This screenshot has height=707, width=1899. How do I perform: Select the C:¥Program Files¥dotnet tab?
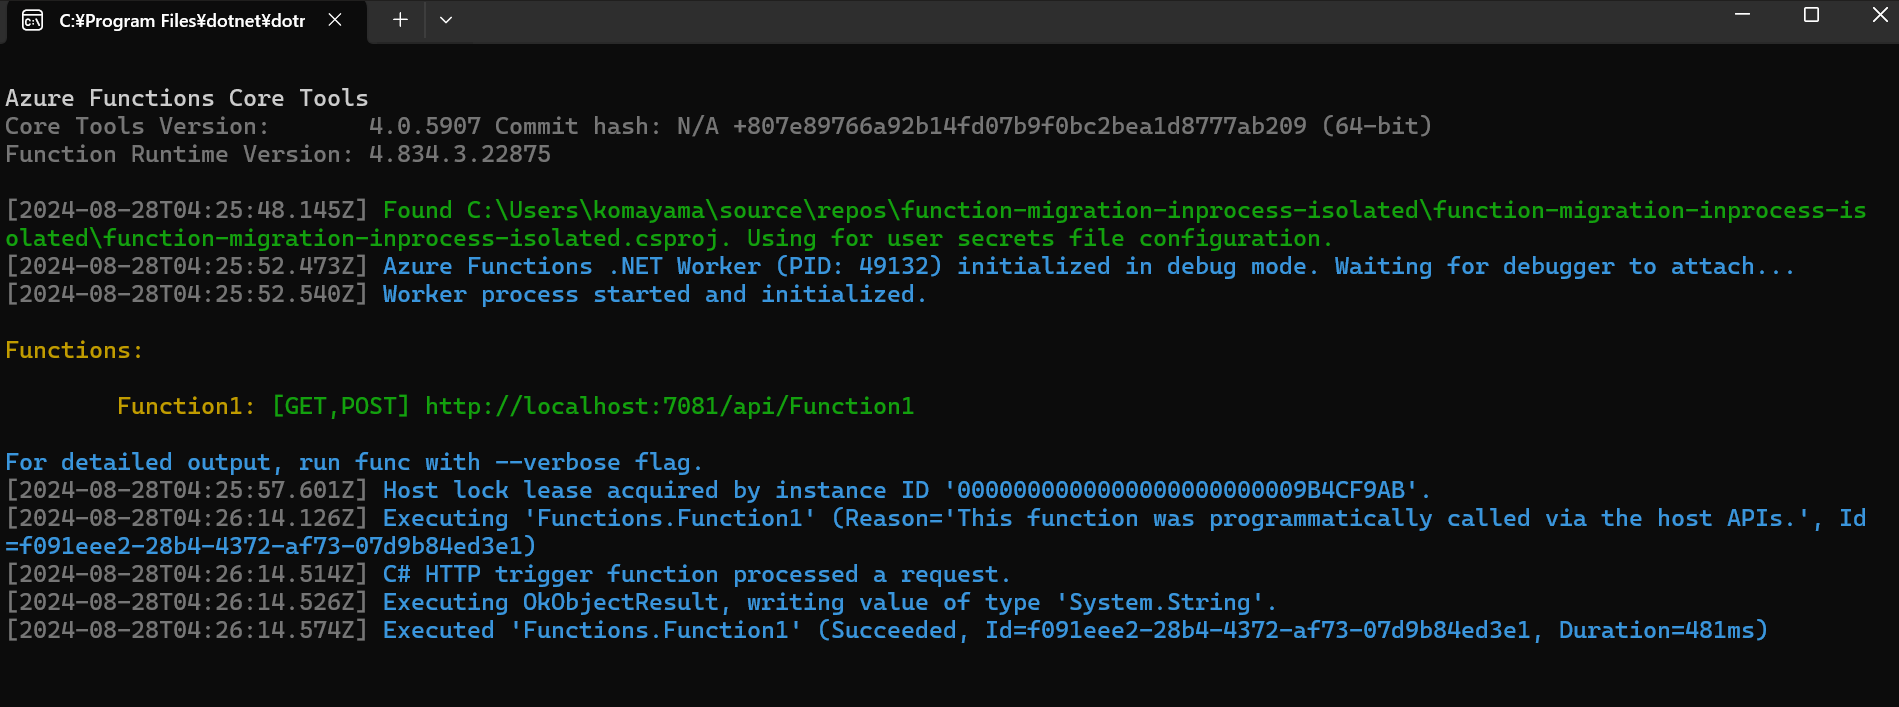point(182,21)
